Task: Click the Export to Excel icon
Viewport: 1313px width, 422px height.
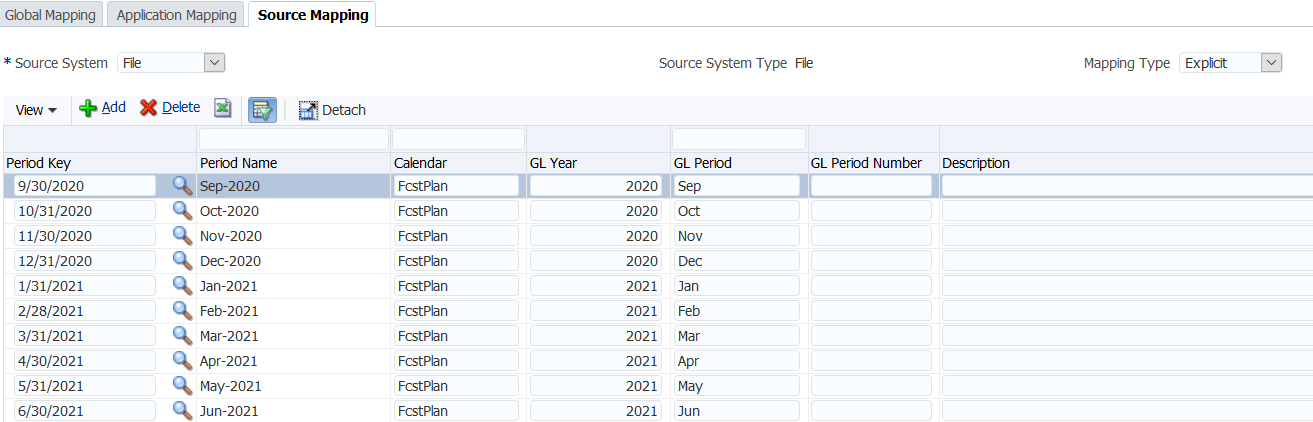Action: click(x=223, y=109)
